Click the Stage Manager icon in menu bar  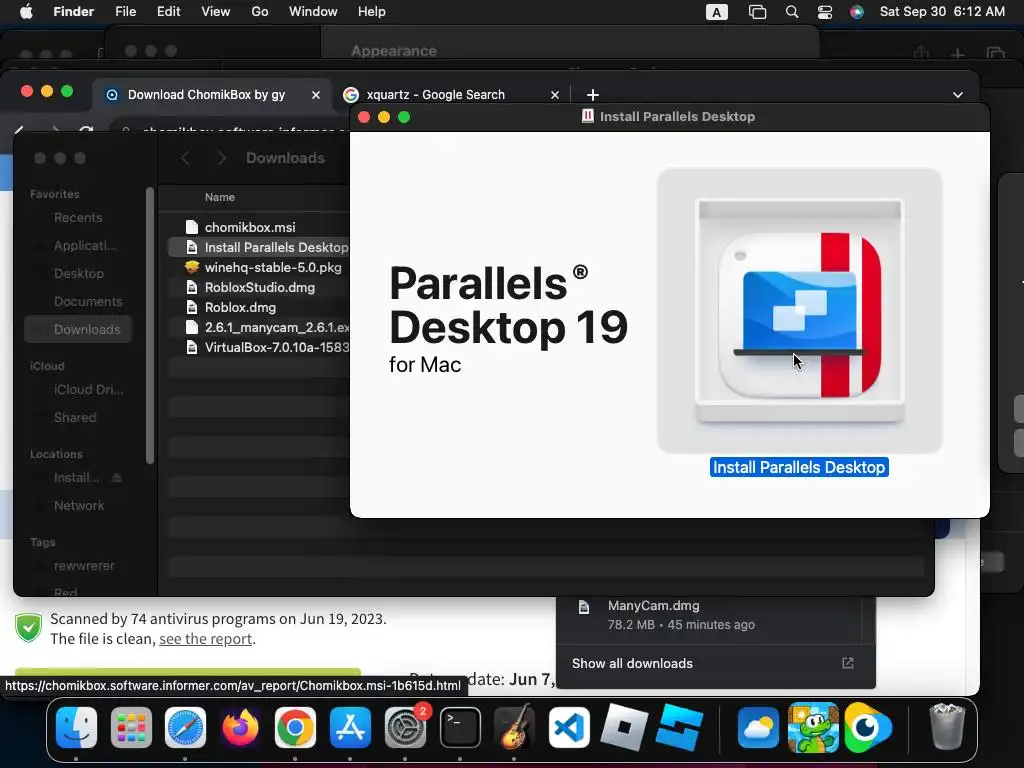pos(757,12)
